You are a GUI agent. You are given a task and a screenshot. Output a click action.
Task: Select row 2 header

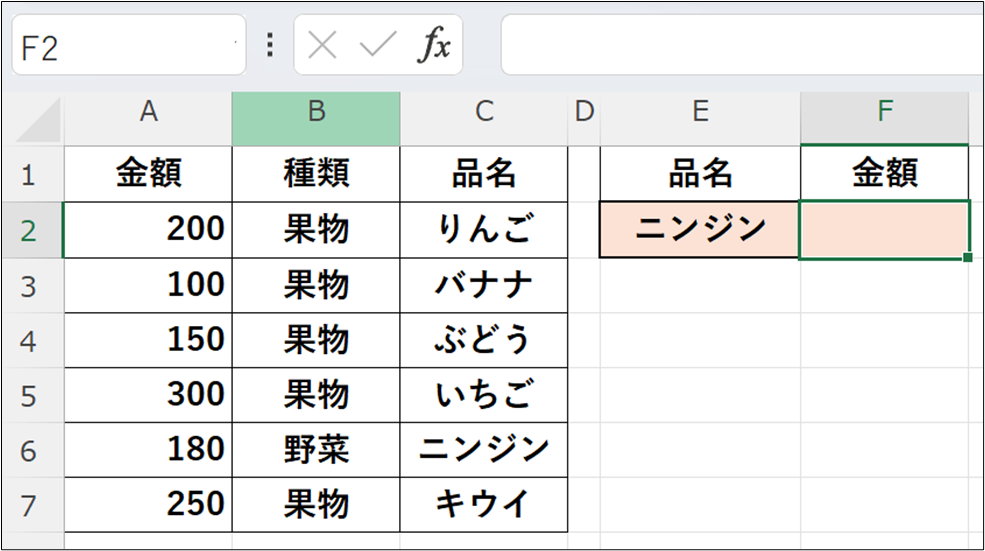[x=28, y=231]
